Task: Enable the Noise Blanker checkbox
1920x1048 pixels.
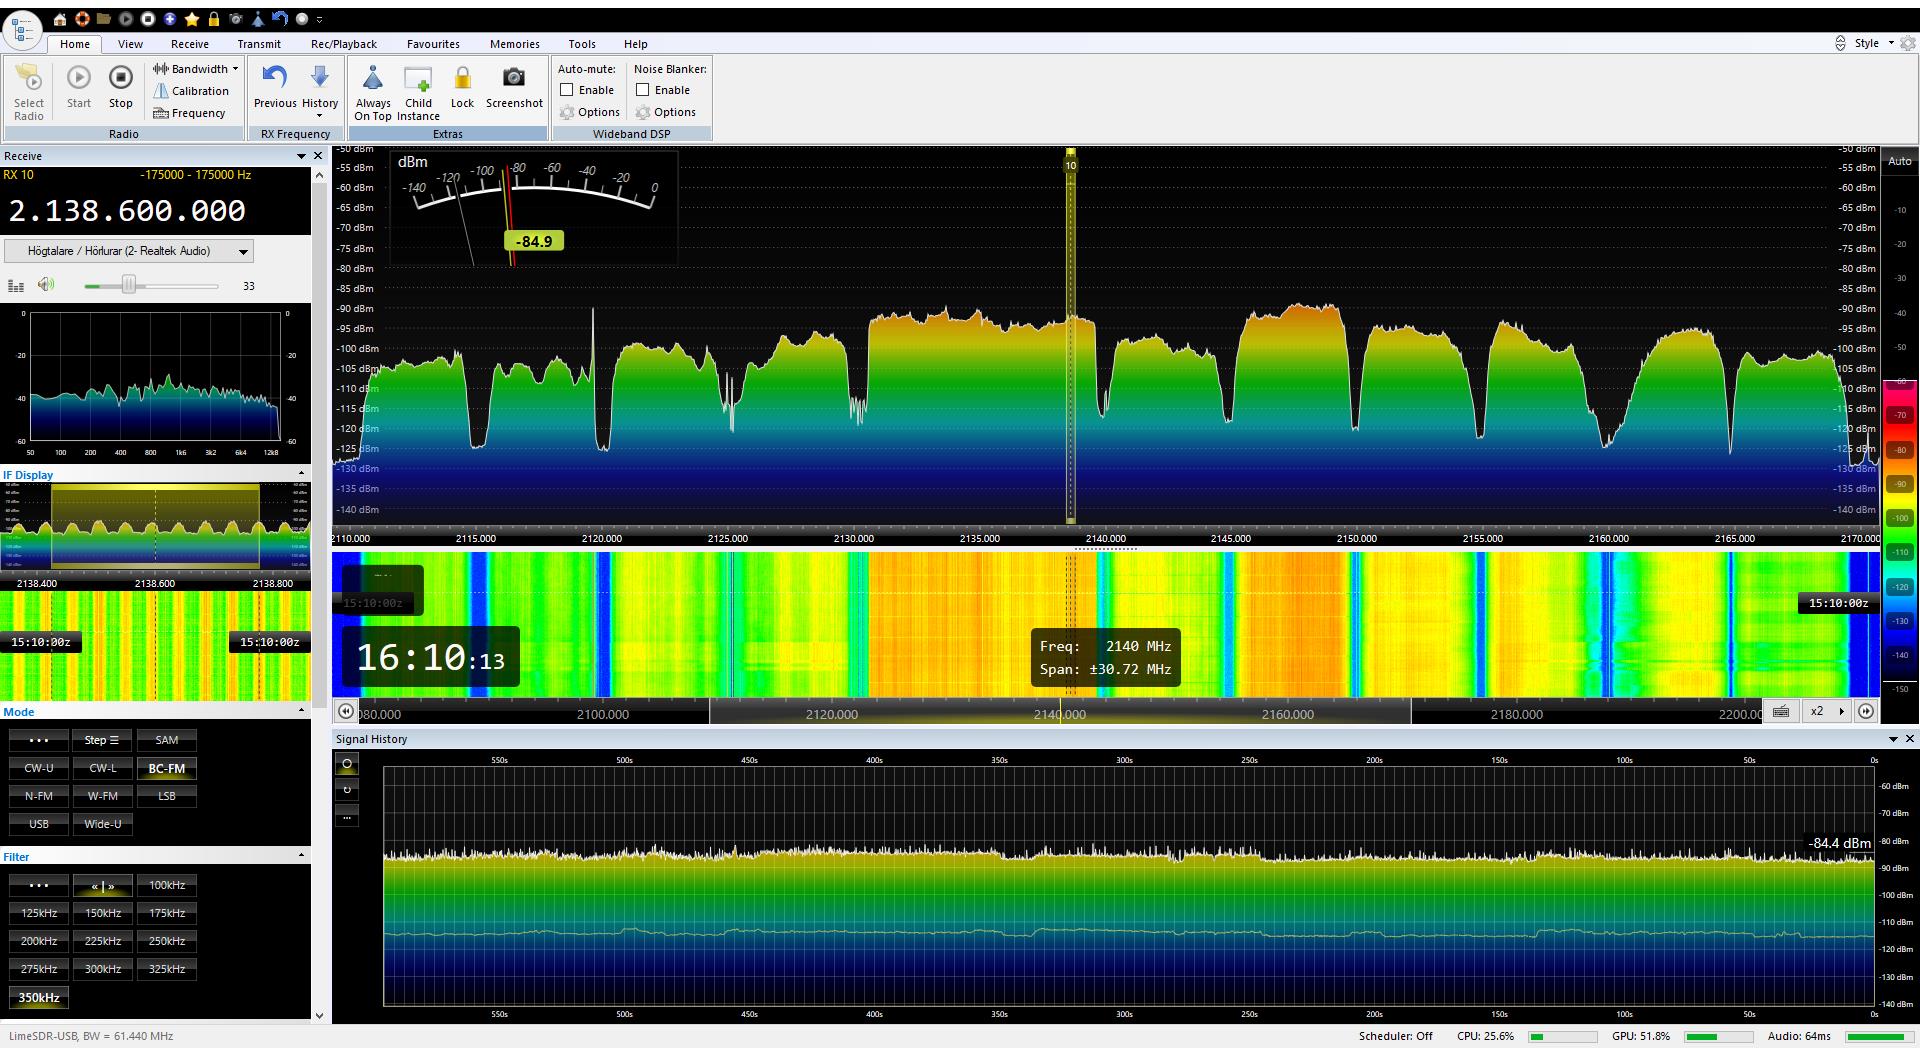Action: pyautogui.click(x=643, y=90)
